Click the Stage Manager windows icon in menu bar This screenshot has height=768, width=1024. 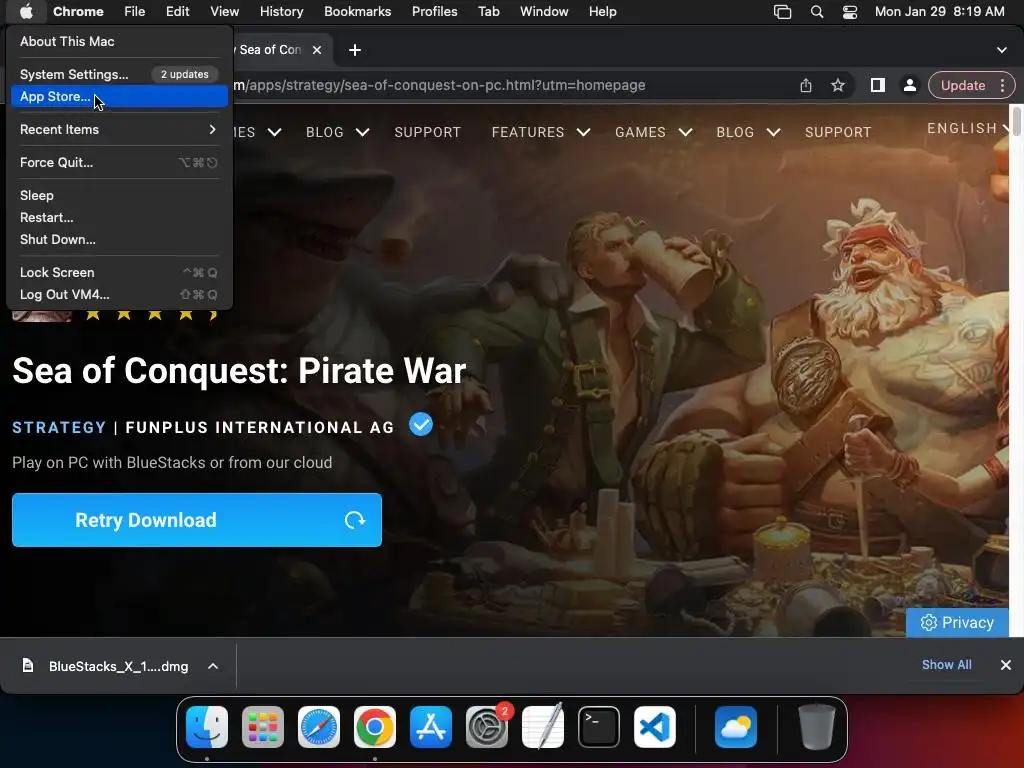coord(782,11)
